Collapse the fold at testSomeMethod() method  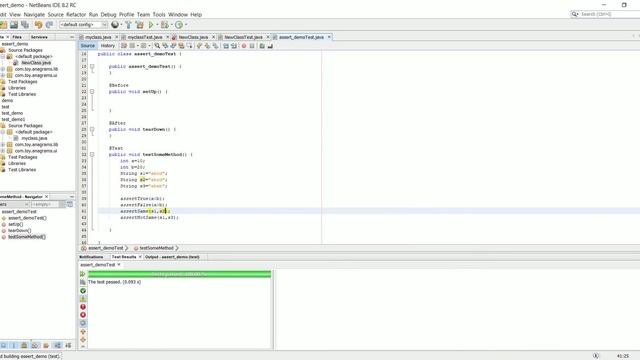92,155
